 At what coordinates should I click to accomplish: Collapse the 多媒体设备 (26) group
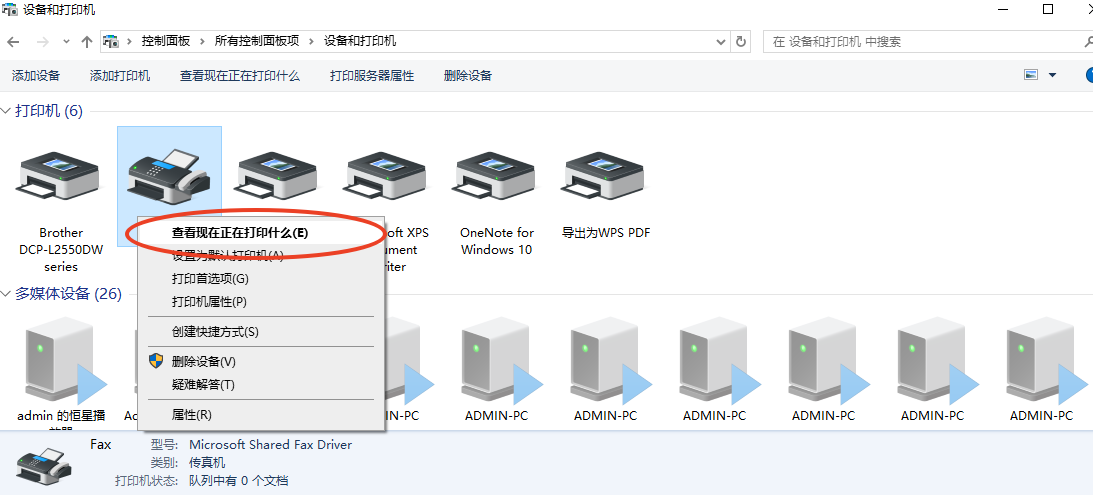point(7,294)
